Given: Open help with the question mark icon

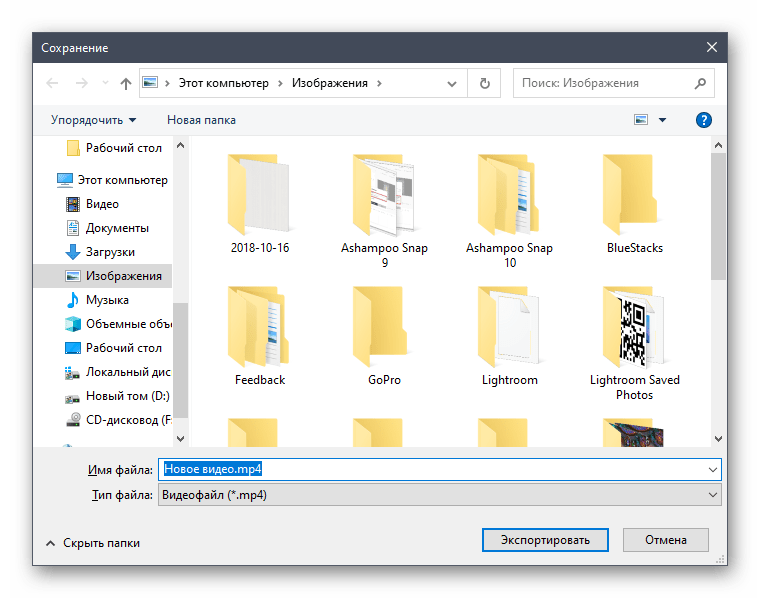Looking at the screenshot, I should click(x=703, y=120).
